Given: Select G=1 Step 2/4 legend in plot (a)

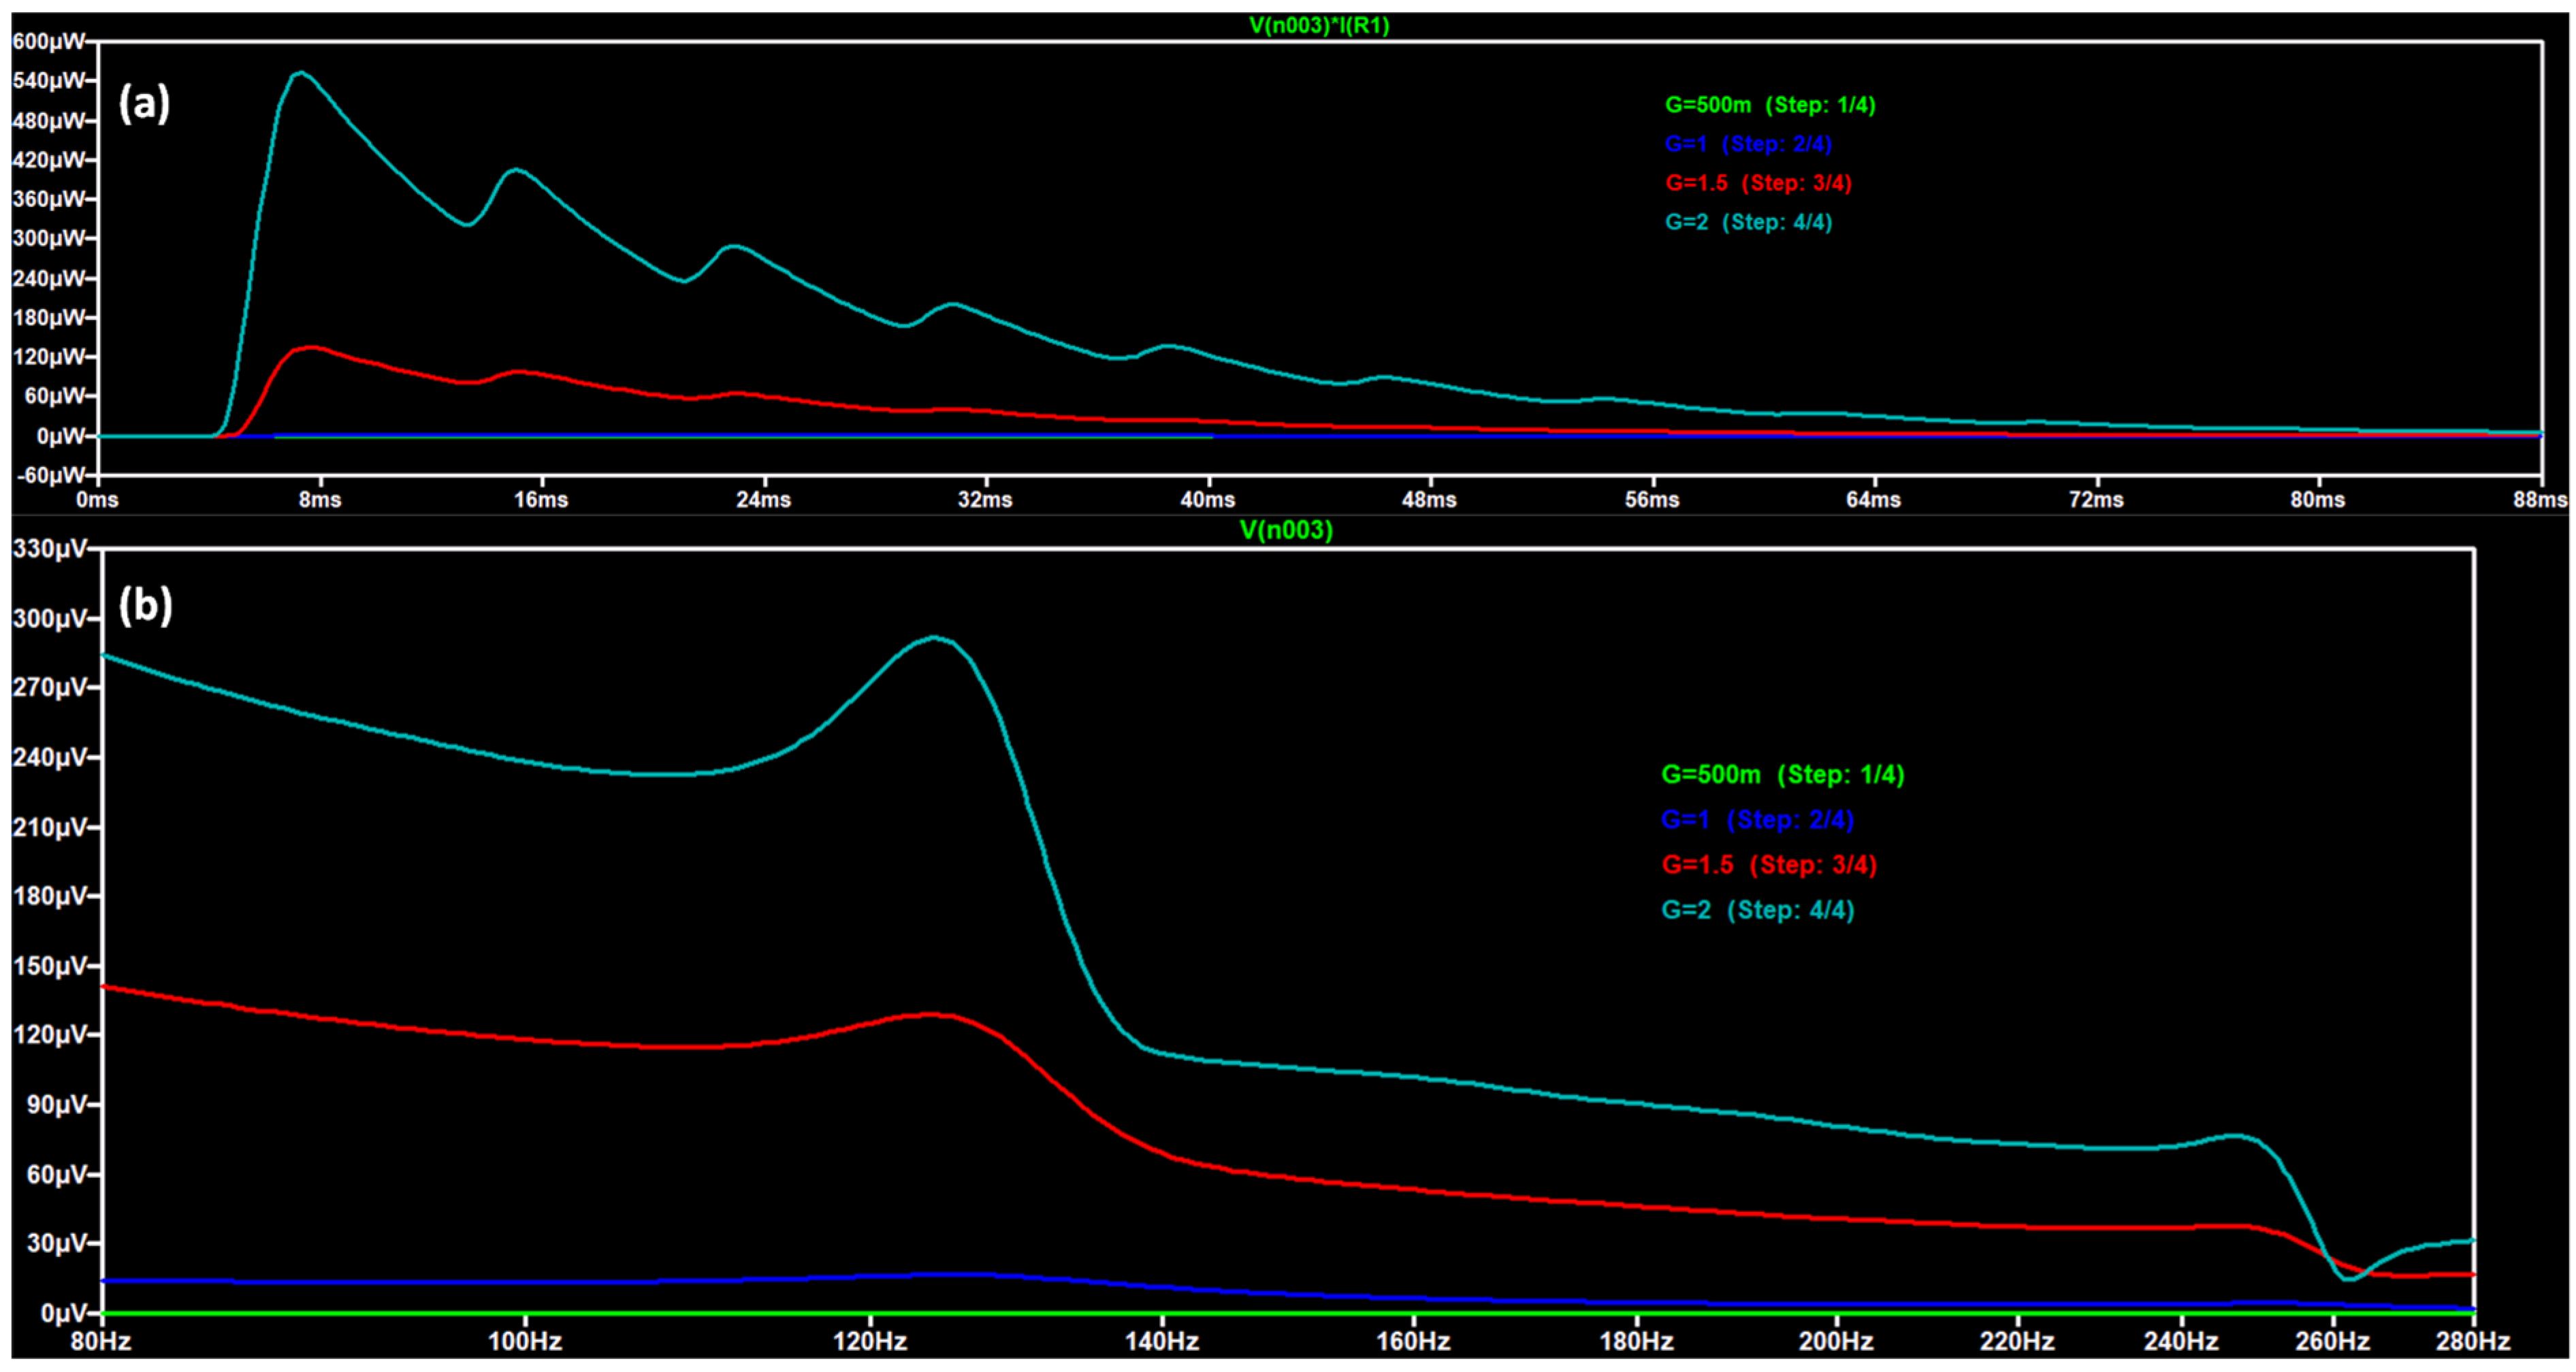Looking at the screenshot, I should pos(1747,144).
